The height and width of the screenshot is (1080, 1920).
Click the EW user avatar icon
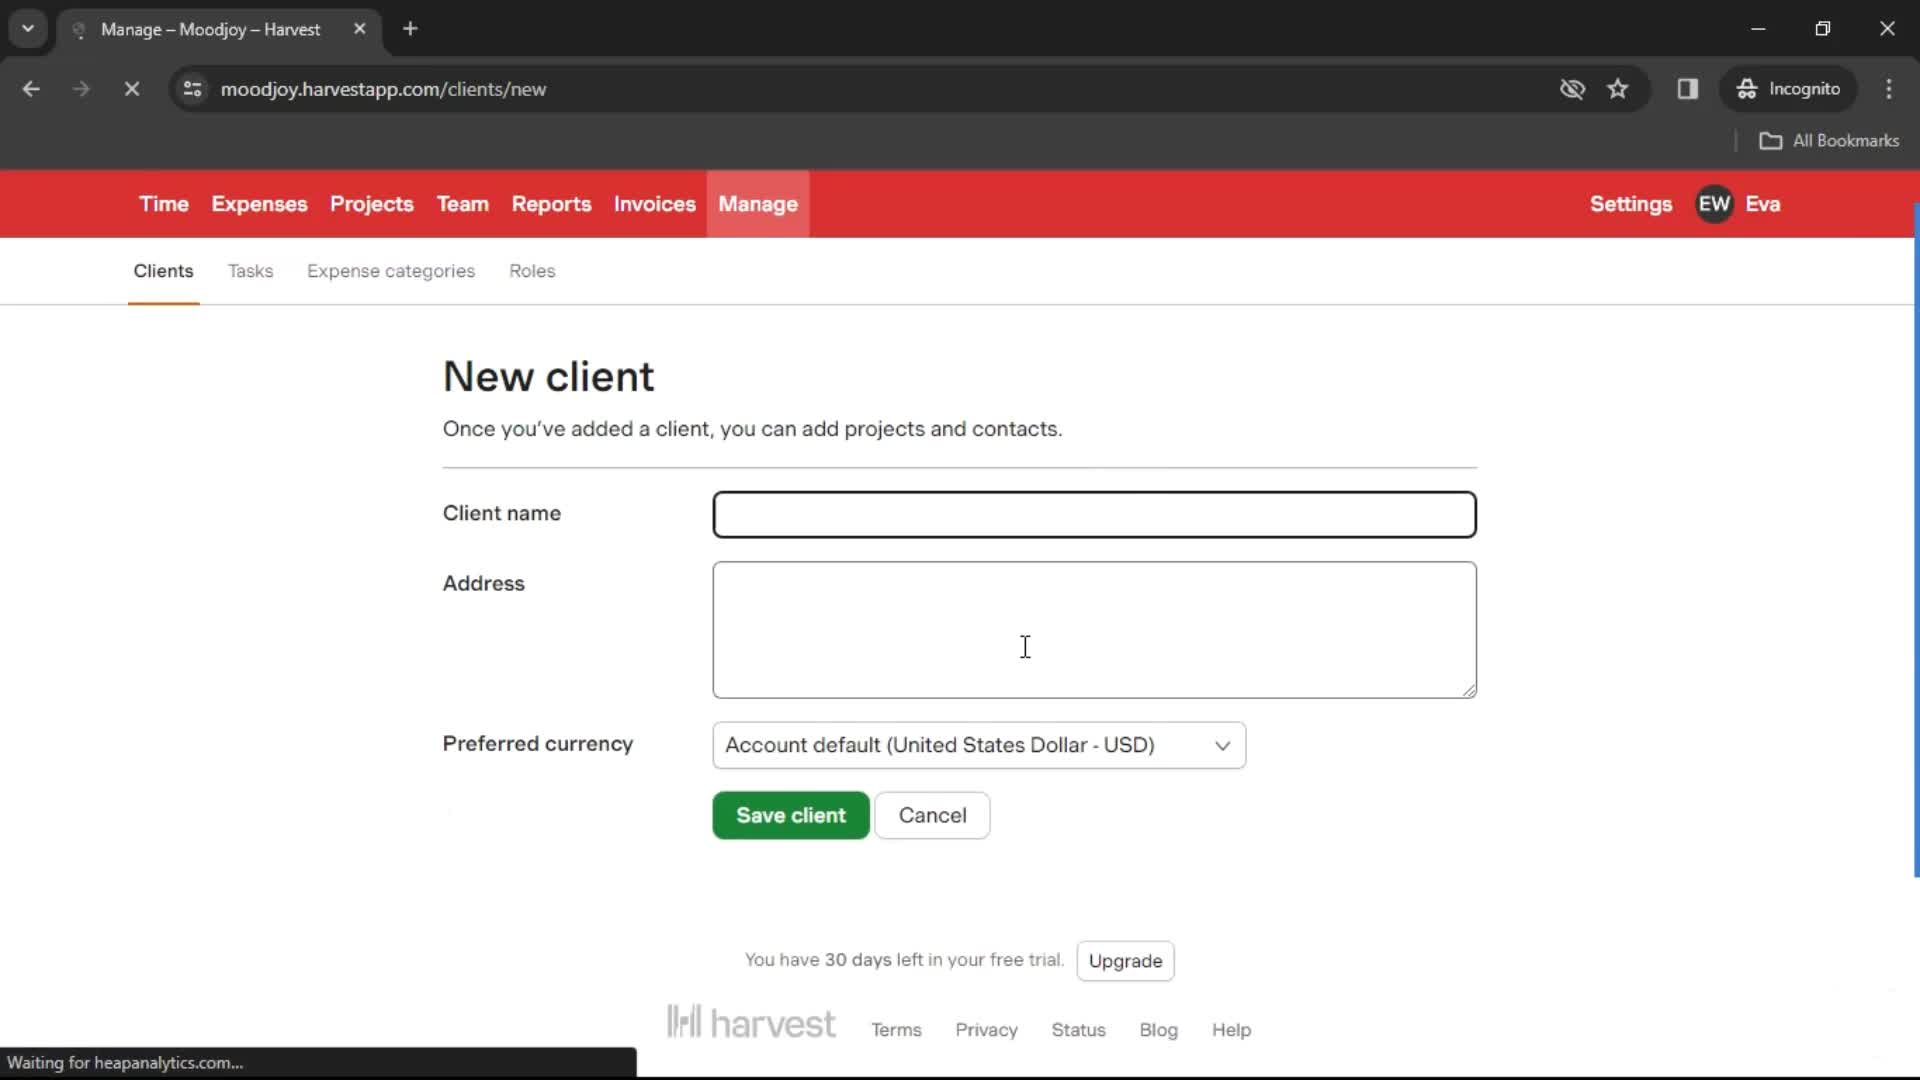pyautogui.click(x=1716, y=203)
